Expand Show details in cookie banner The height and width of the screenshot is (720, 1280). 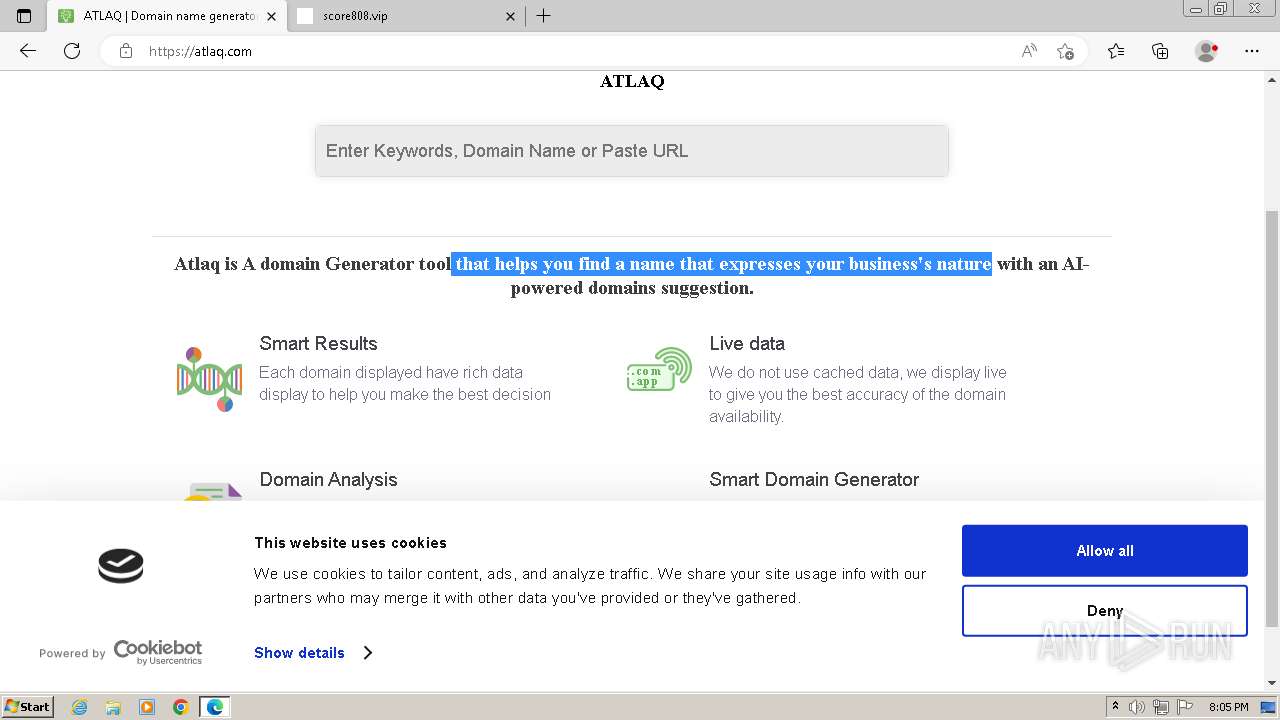(313, 653)
